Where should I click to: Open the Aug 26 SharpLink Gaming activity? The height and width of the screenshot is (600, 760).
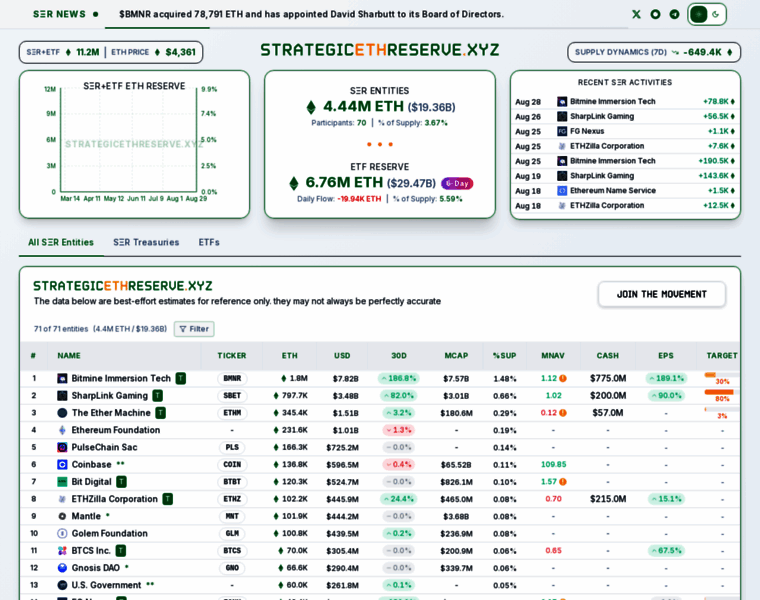coord(625,116)
